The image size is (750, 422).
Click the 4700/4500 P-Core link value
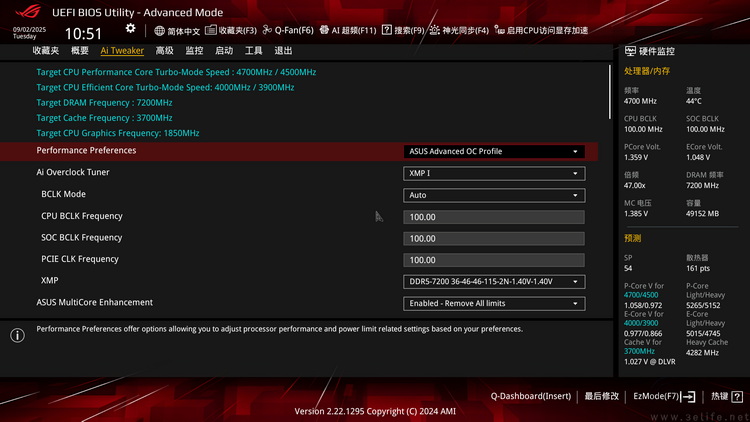tap(641, 295)
